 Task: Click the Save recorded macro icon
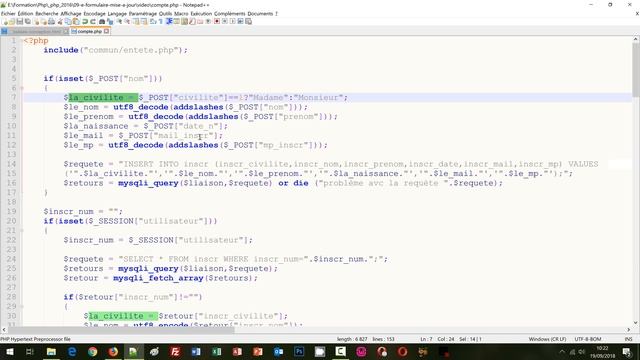point(248,21)
